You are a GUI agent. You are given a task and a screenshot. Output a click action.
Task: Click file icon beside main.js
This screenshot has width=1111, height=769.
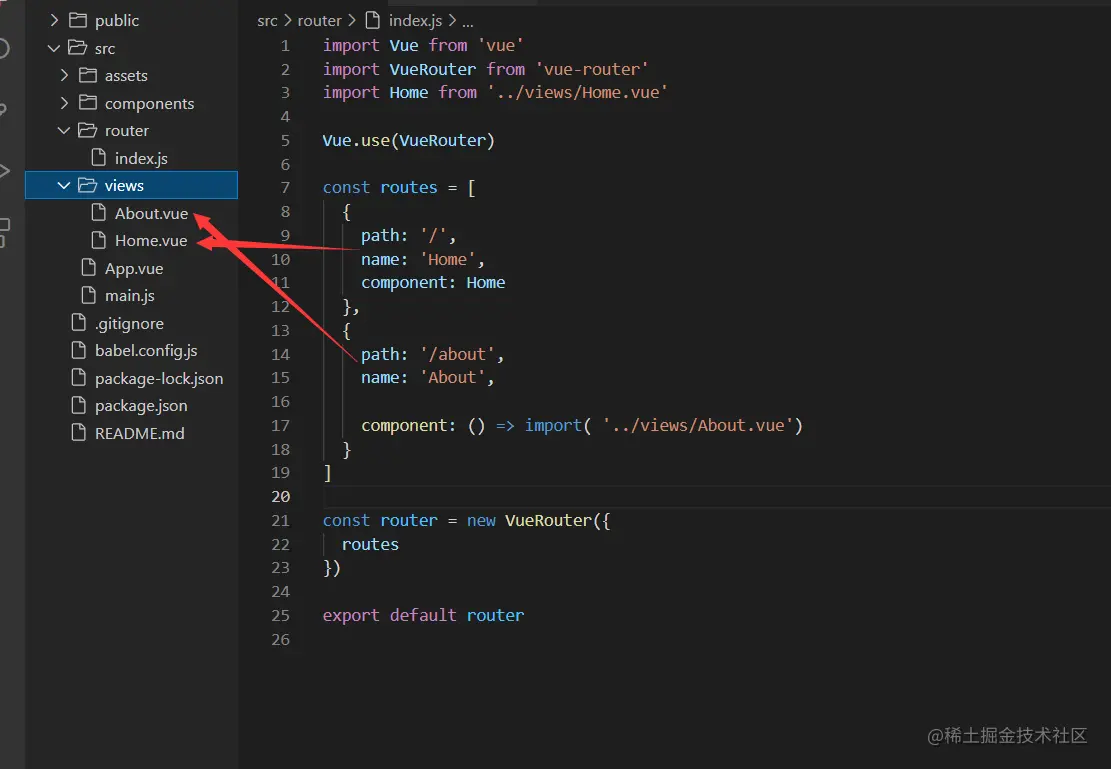[x=89, y=295]
